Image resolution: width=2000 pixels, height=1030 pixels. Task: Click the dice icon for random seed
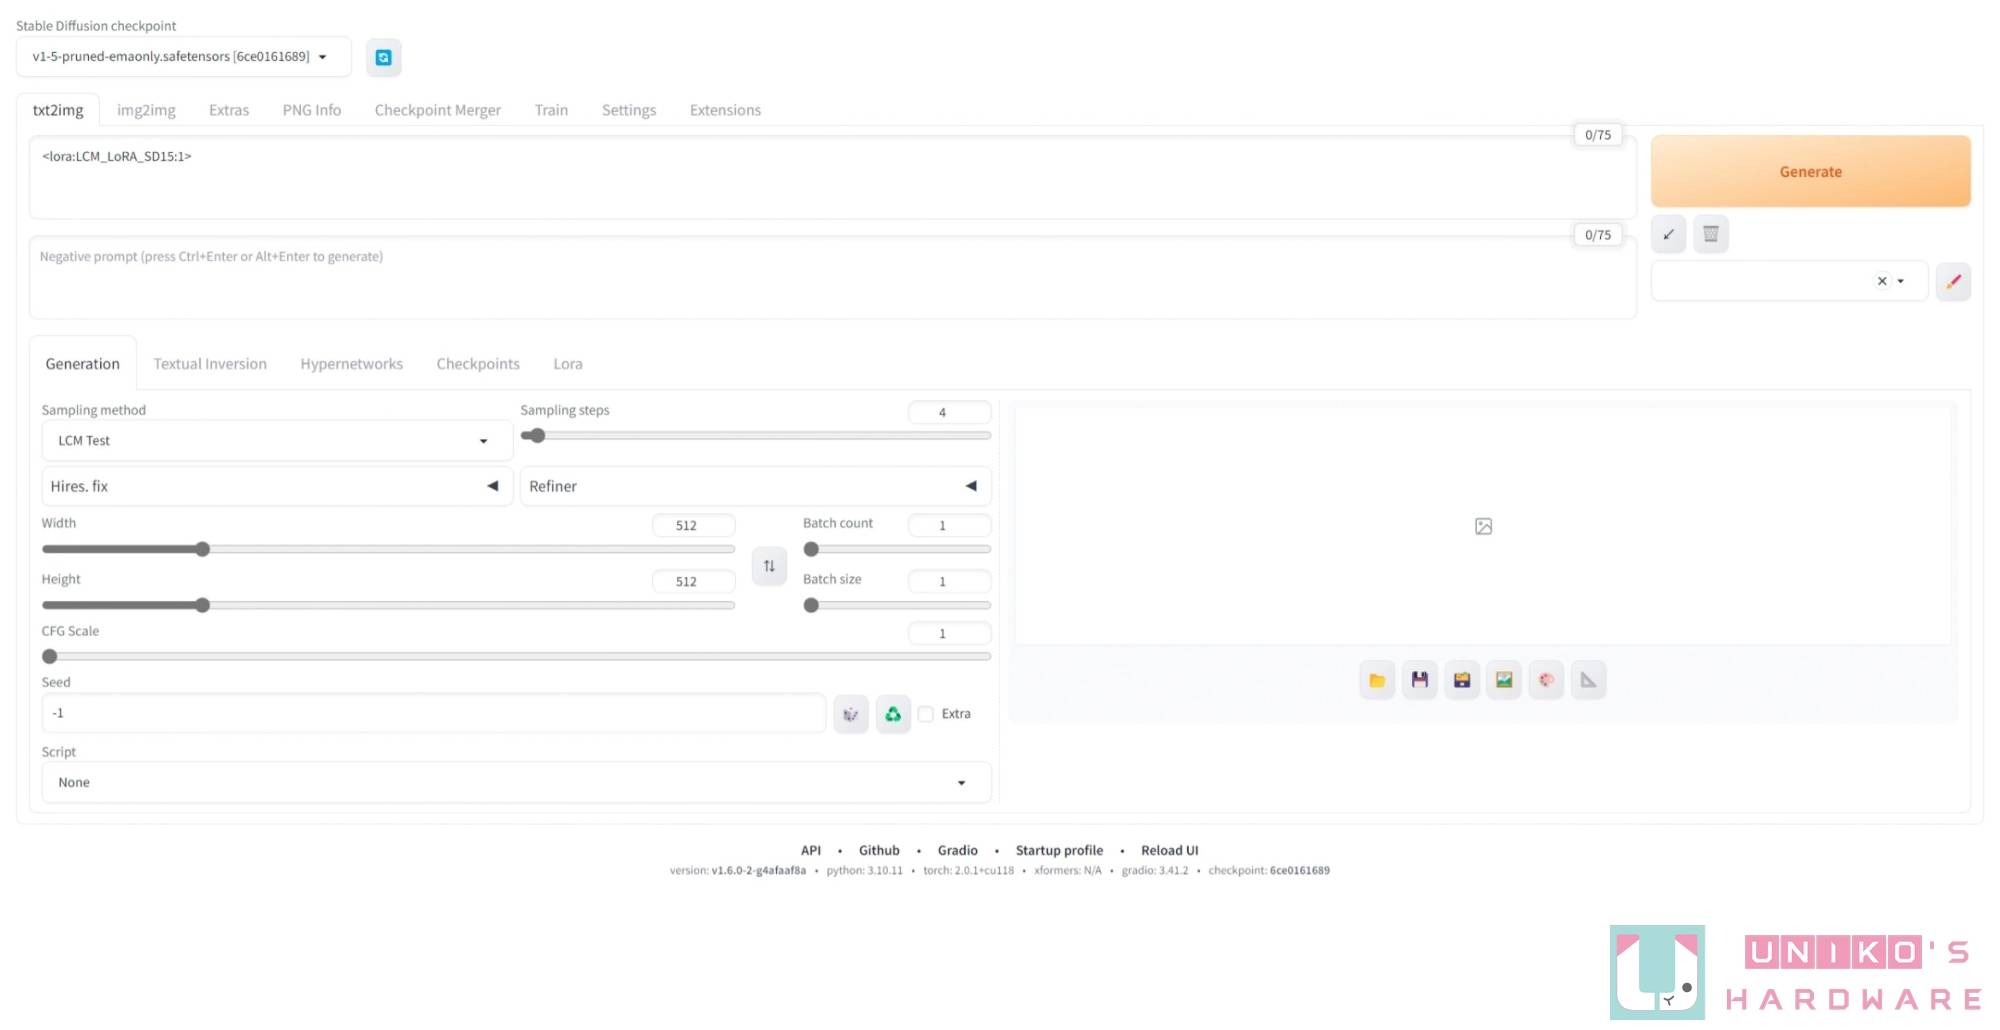851,714
